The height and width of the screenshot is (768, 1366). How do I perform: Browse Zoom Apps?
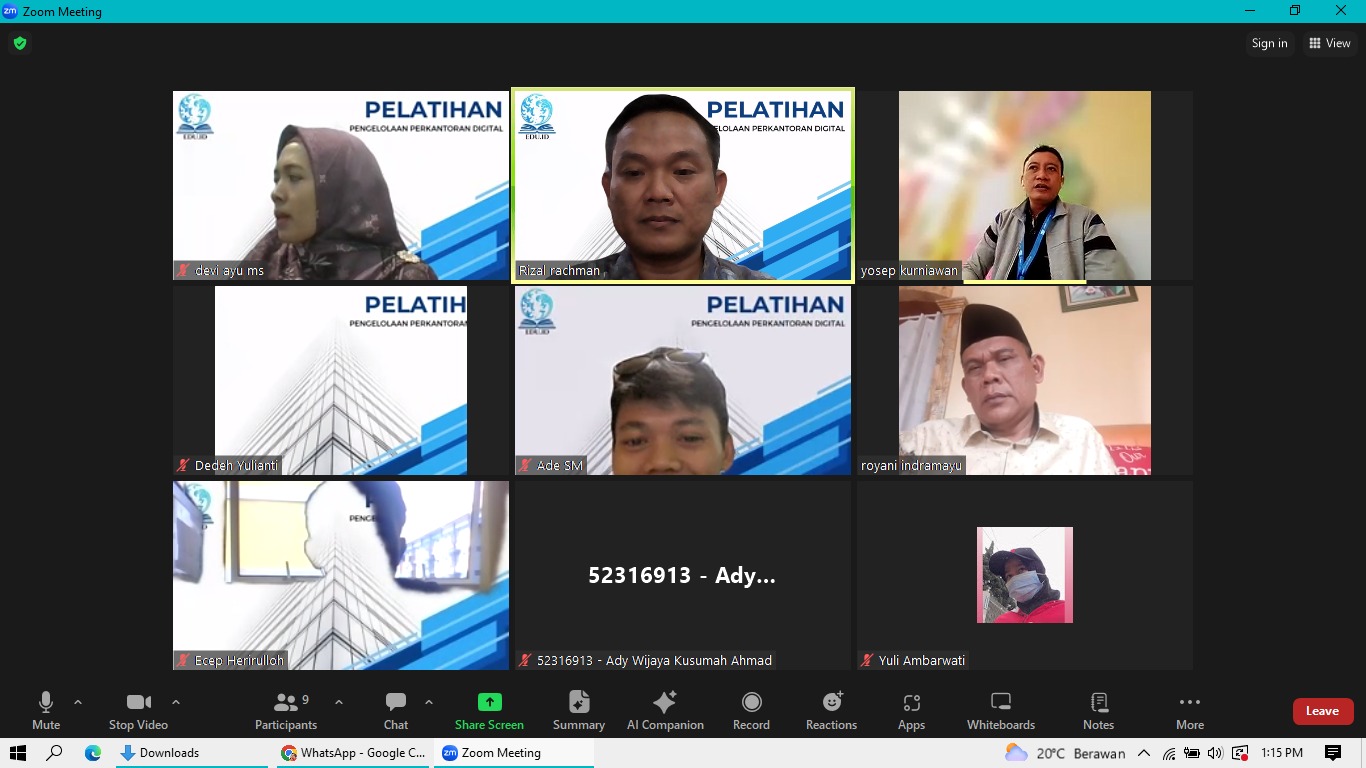tap(911, 710)
